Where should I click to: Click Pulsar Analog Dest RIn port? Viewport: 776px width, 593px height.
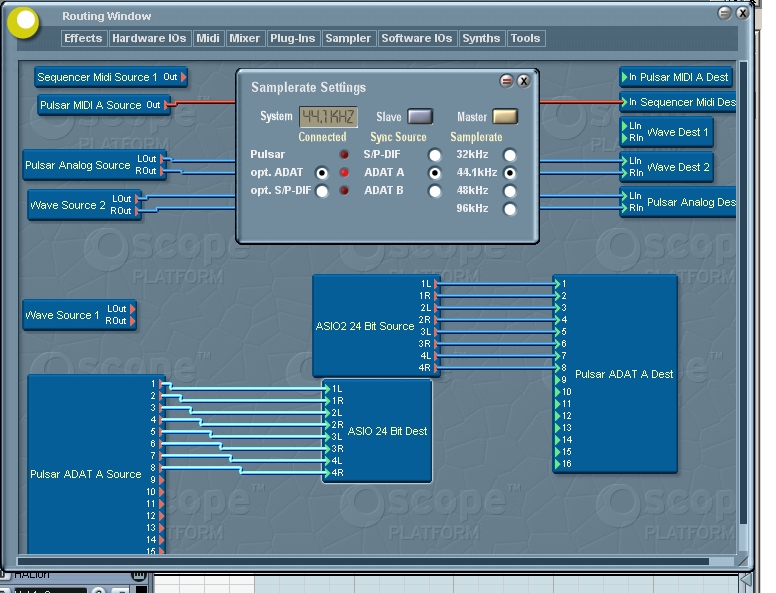click(625, 208)
